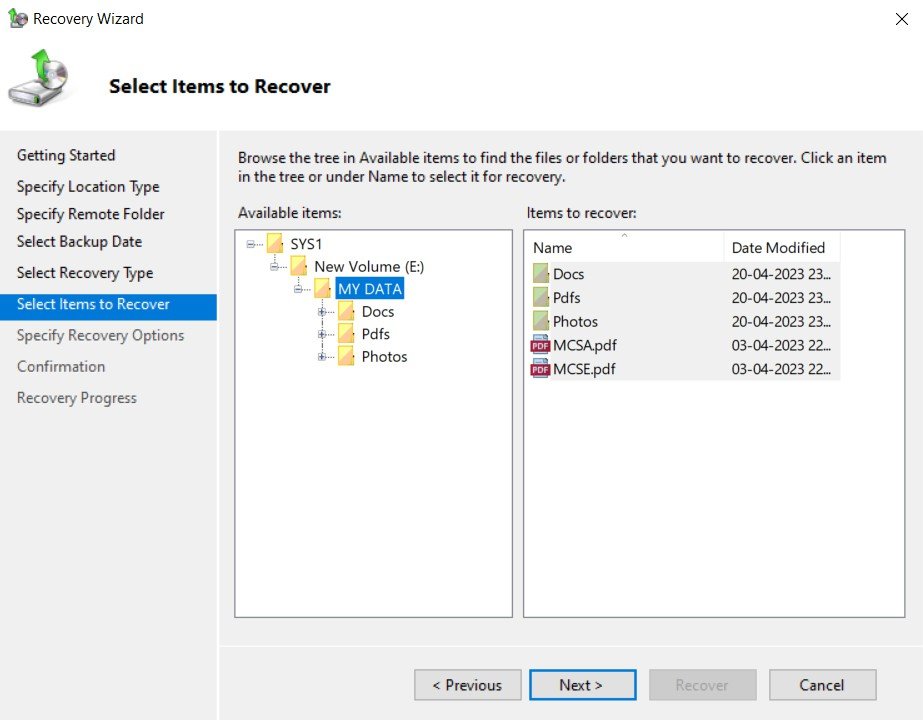The width and height of the screenshot is (923, 720).
Task: Select MCSA.pdf file name in list
Action: (x=585, y=345)
